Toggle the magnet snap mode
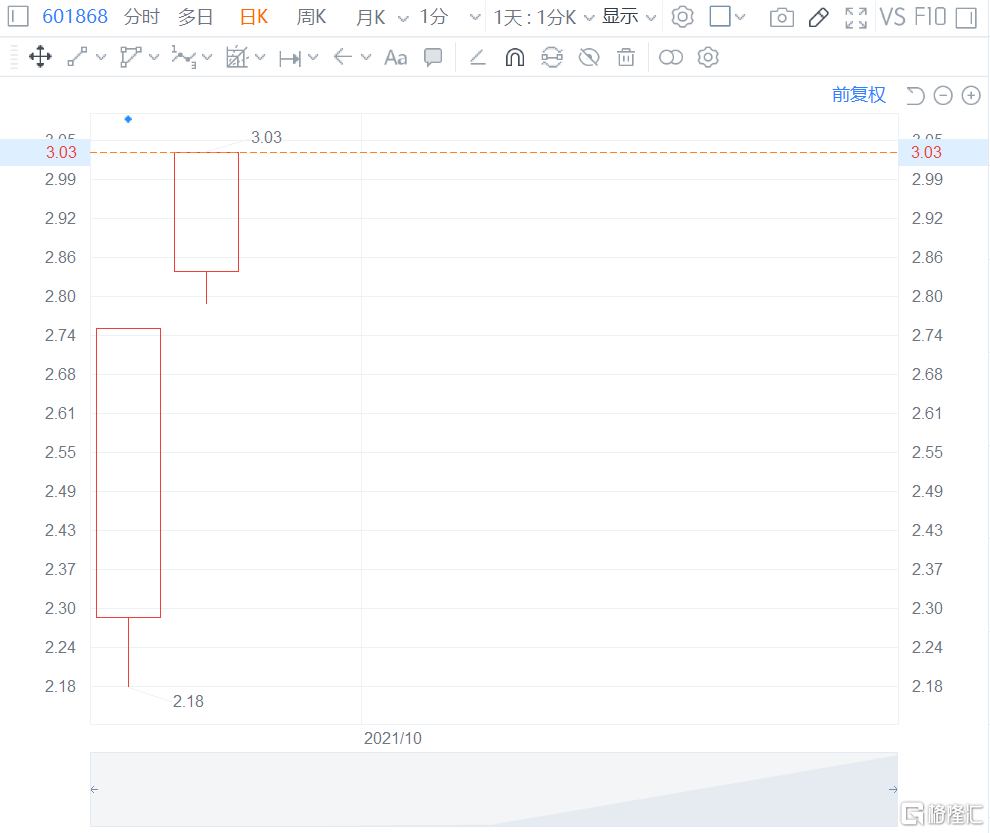Viewport: 990px width, 833px height. coord(515,57)
